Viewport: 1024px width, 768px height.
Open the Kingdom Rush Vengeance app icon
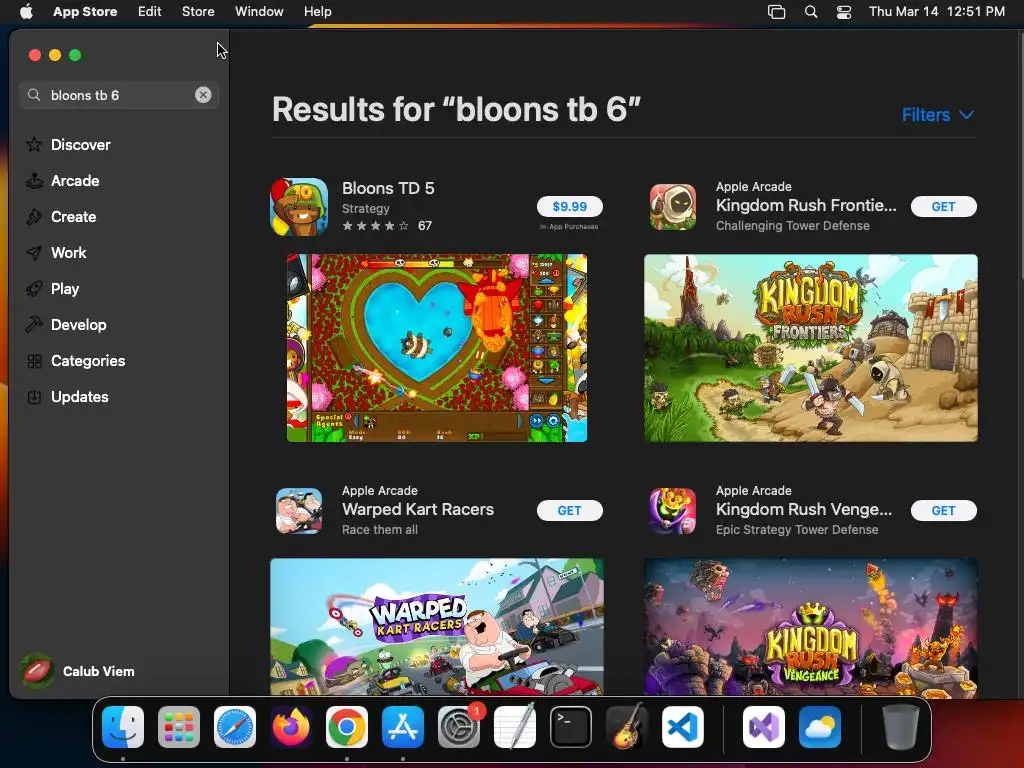tap(673, 510)
